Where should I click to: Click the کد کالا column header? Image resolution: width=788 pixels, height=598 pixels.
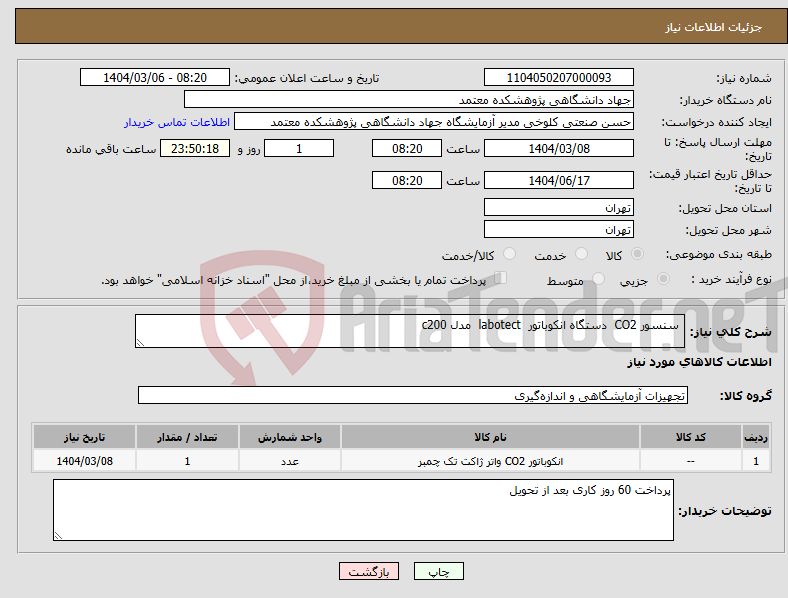tap(691, 437)
